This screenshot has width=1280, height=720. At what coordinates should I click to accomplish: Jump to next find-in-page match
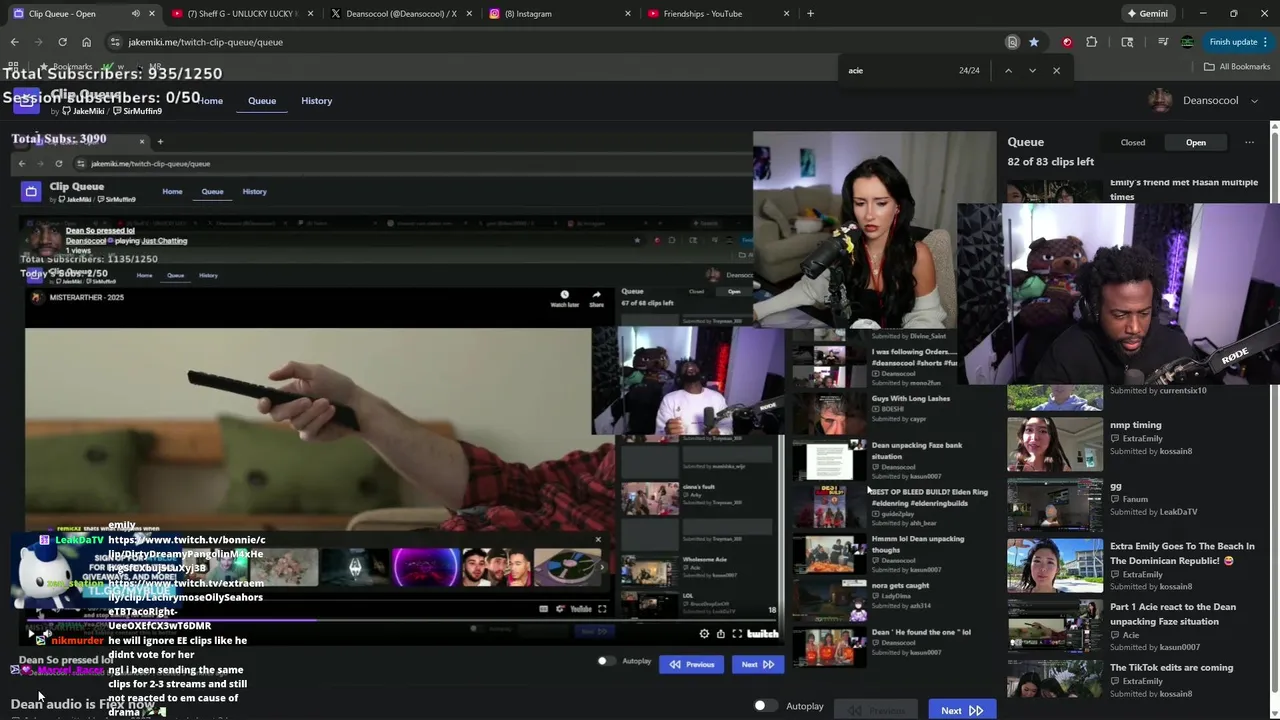(x=1032, y=70)
